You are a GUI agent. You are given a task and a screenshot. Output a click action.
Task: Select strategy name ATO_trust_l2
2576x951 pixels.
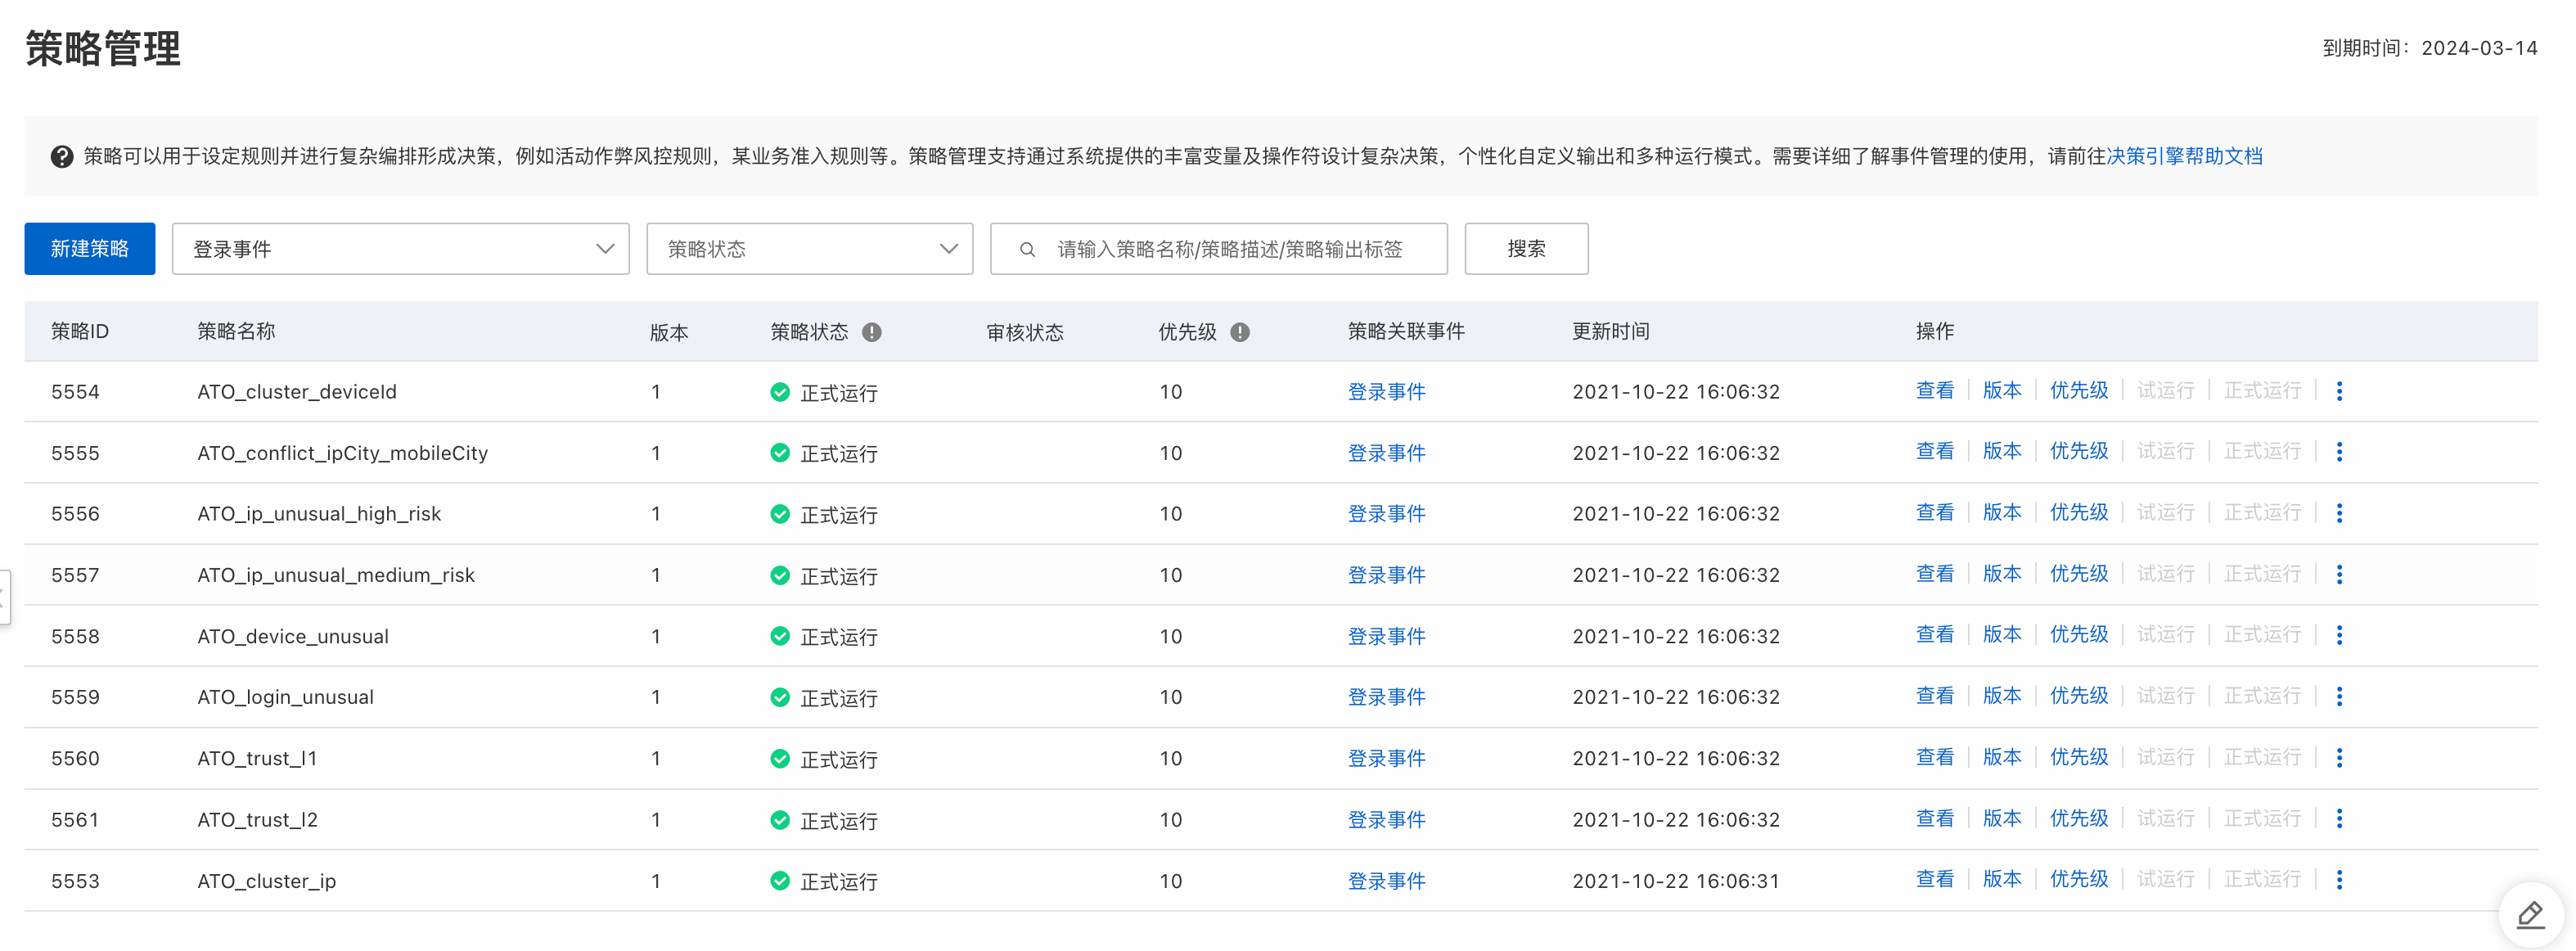pyautogui.click(x=257, y=820)
